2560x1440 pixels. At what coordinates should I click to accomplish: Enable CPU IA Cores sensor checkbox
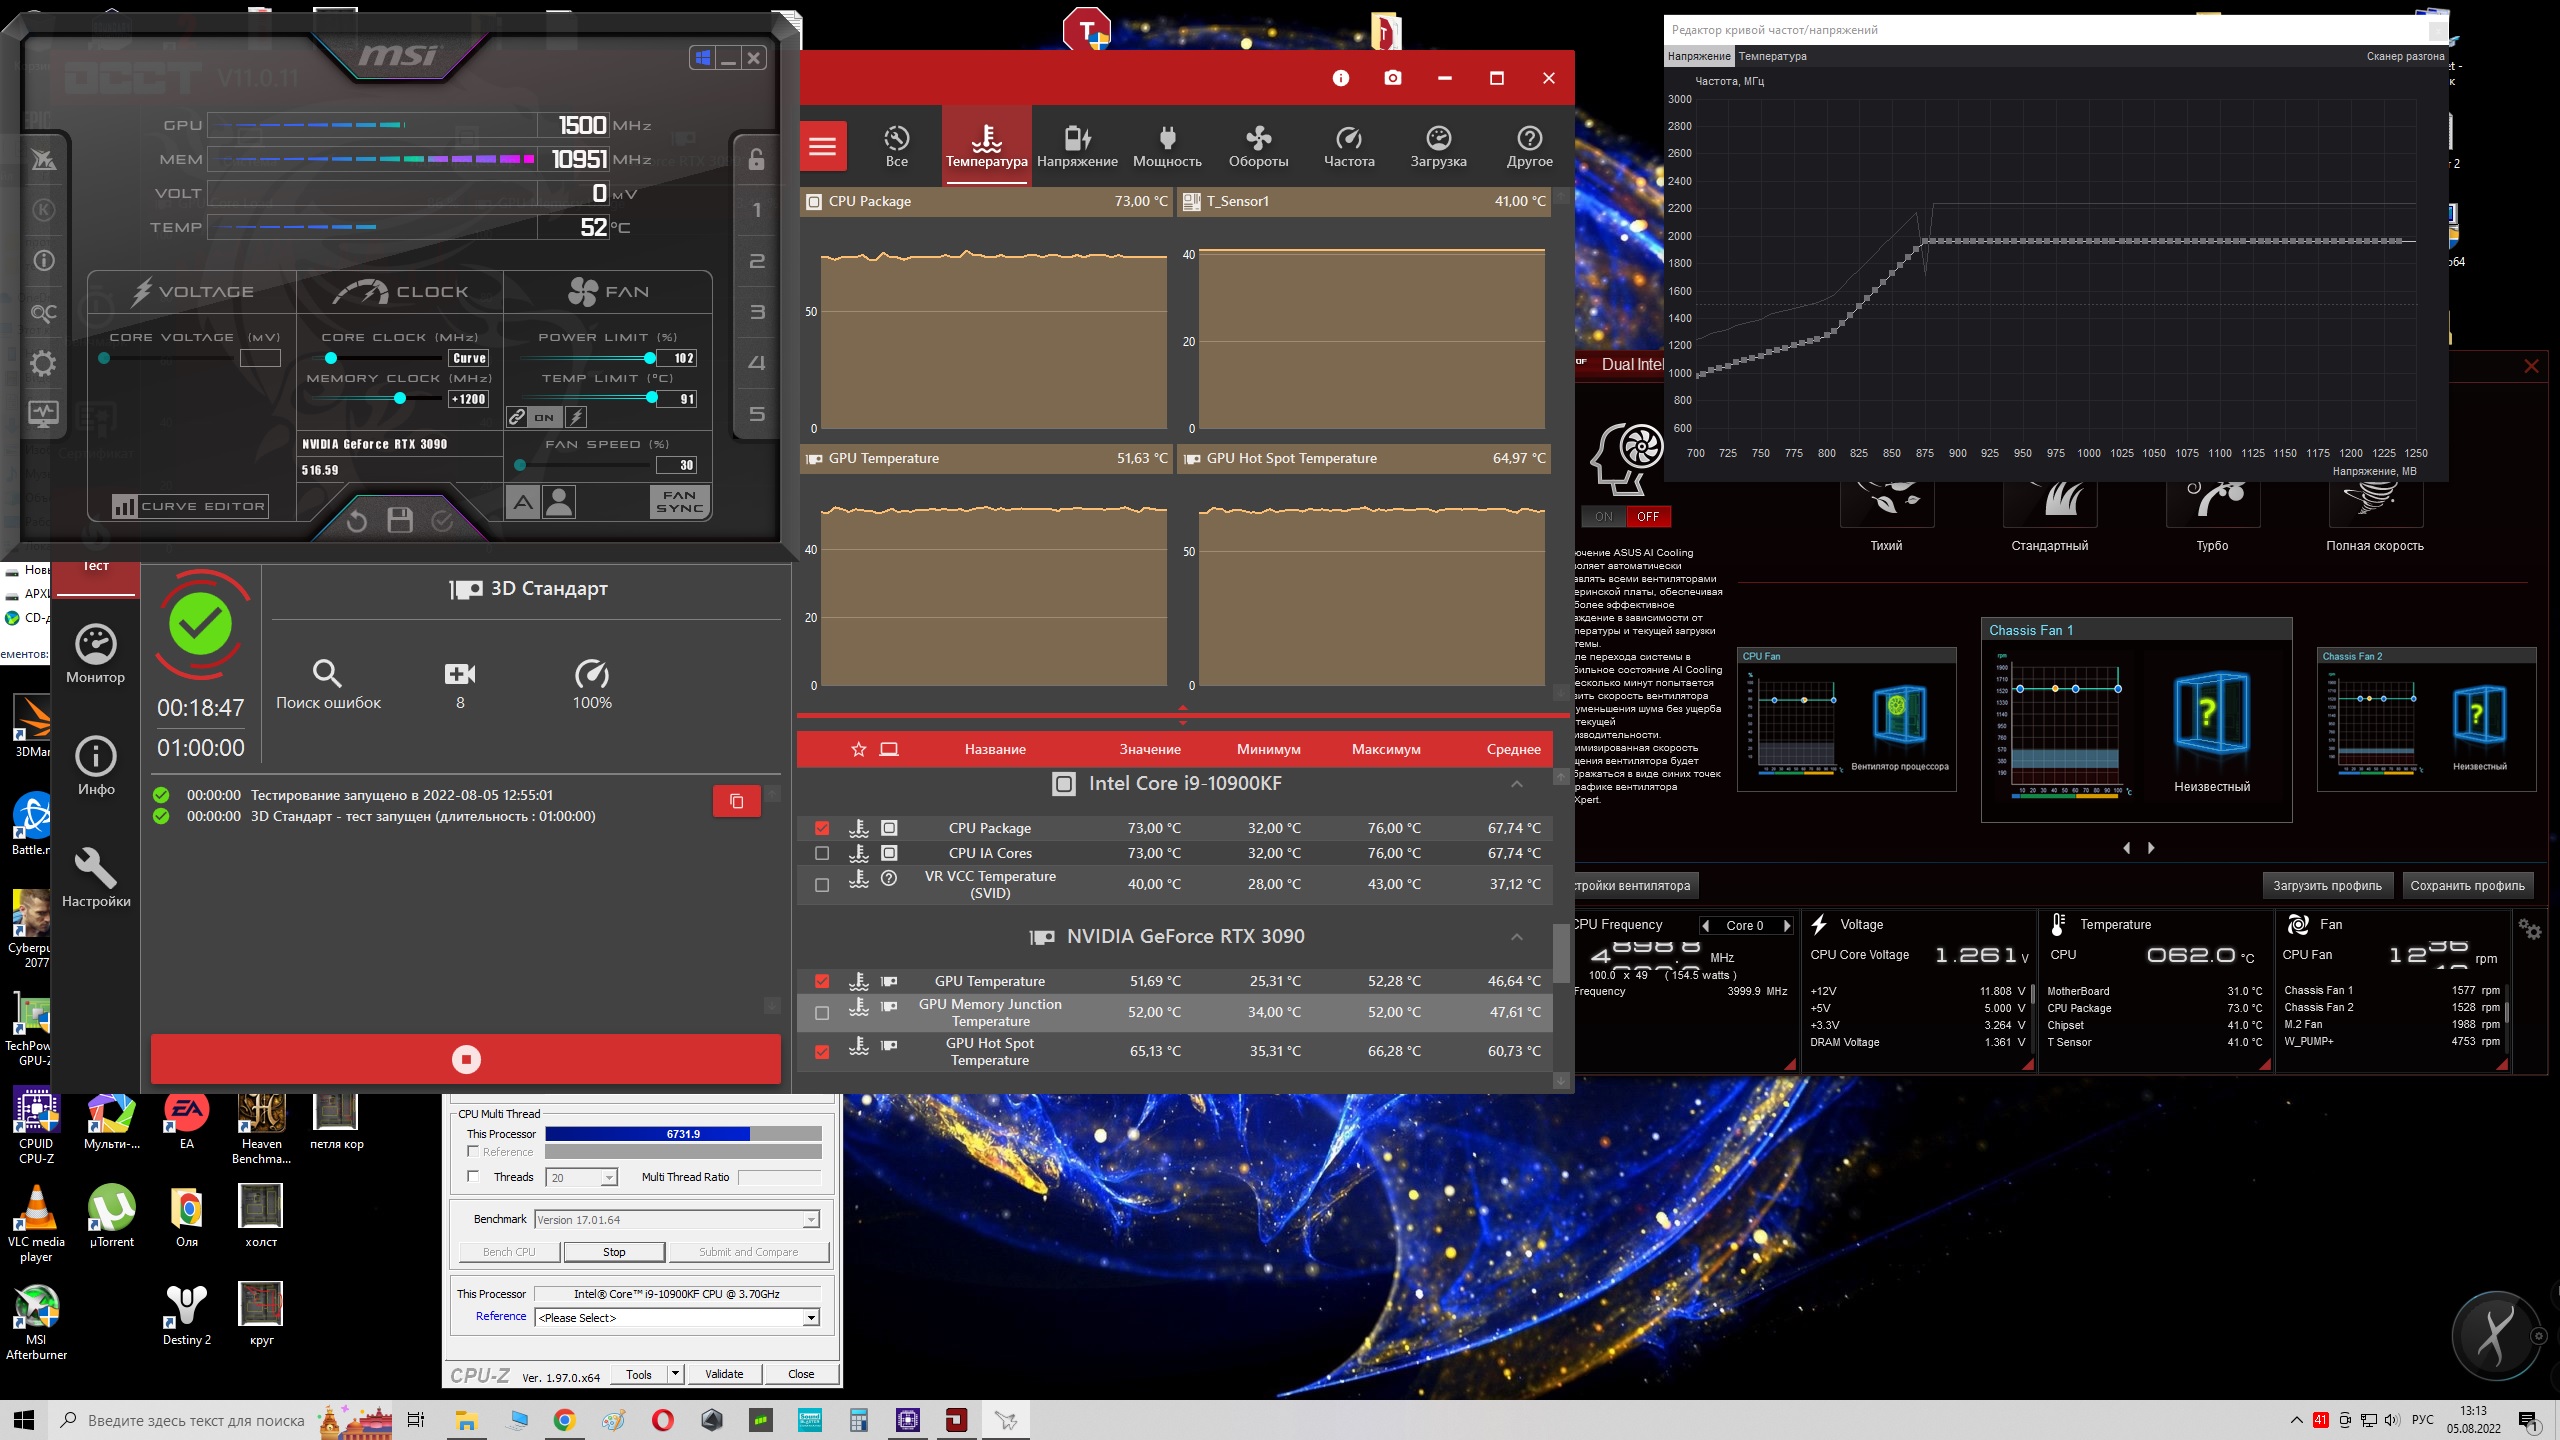(x=822, y=853)
